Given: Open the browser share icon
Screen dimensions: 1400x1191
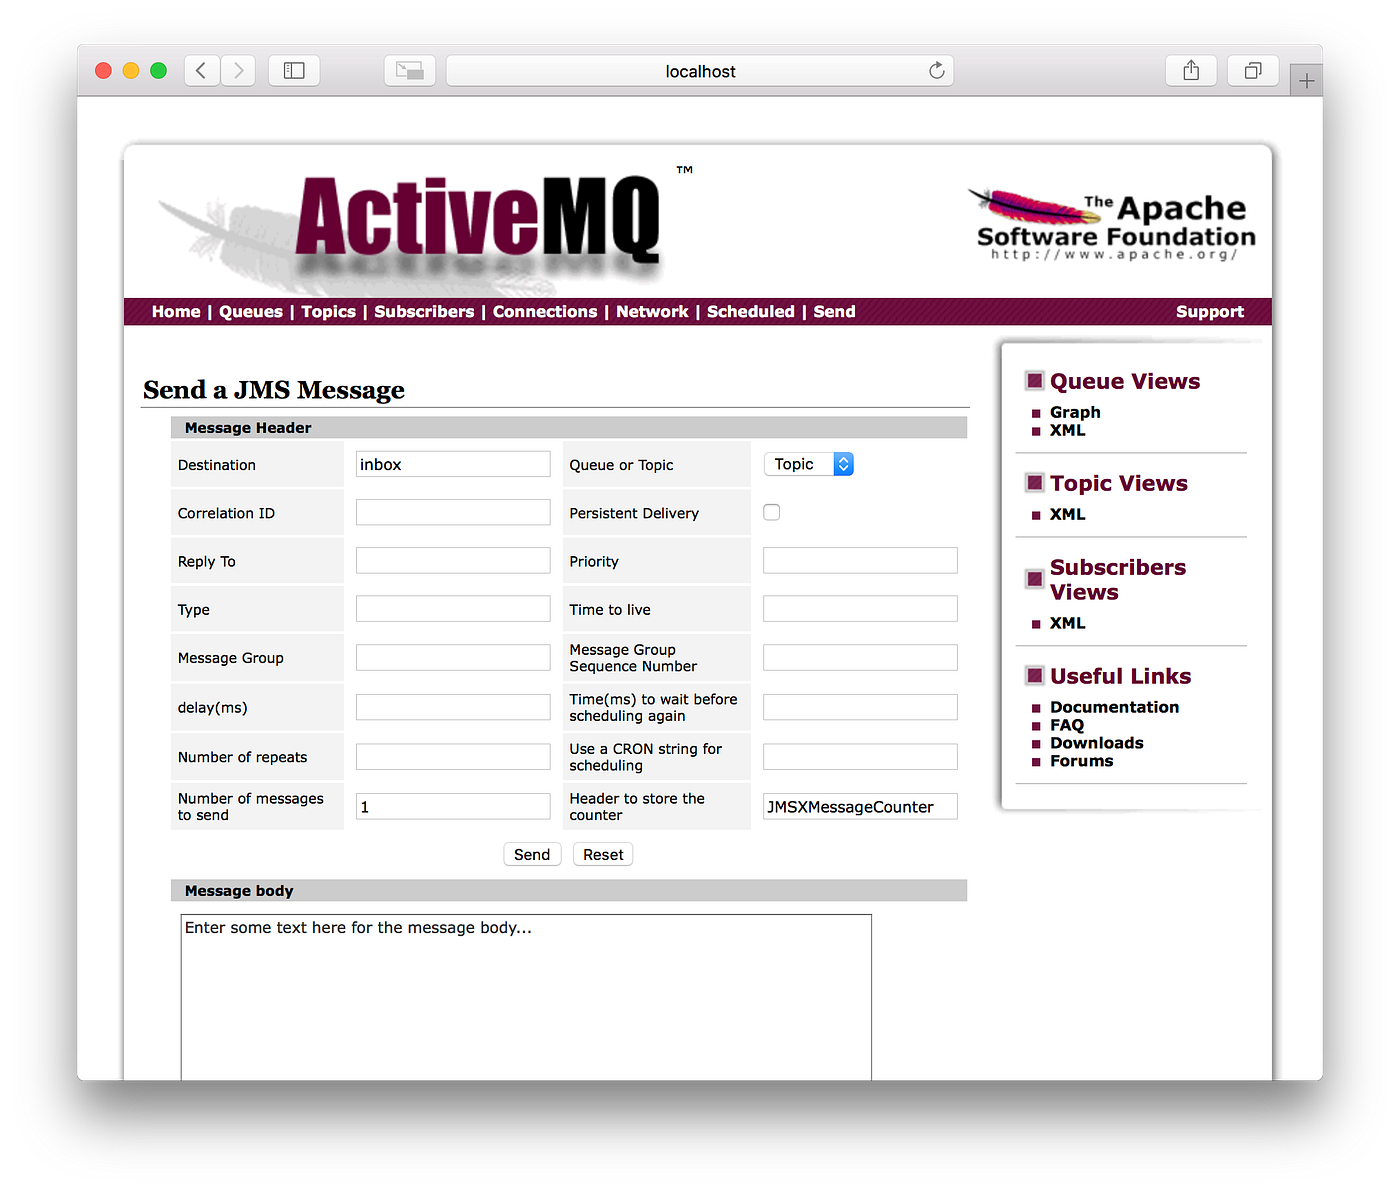Looking at the screenshot, I should click(x=1190, y=70).
